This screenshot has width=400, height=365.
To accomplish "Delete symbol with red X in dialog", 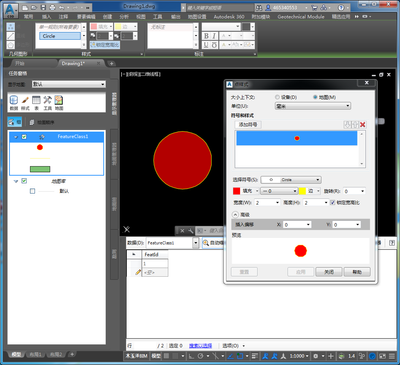I will point(363,124).
